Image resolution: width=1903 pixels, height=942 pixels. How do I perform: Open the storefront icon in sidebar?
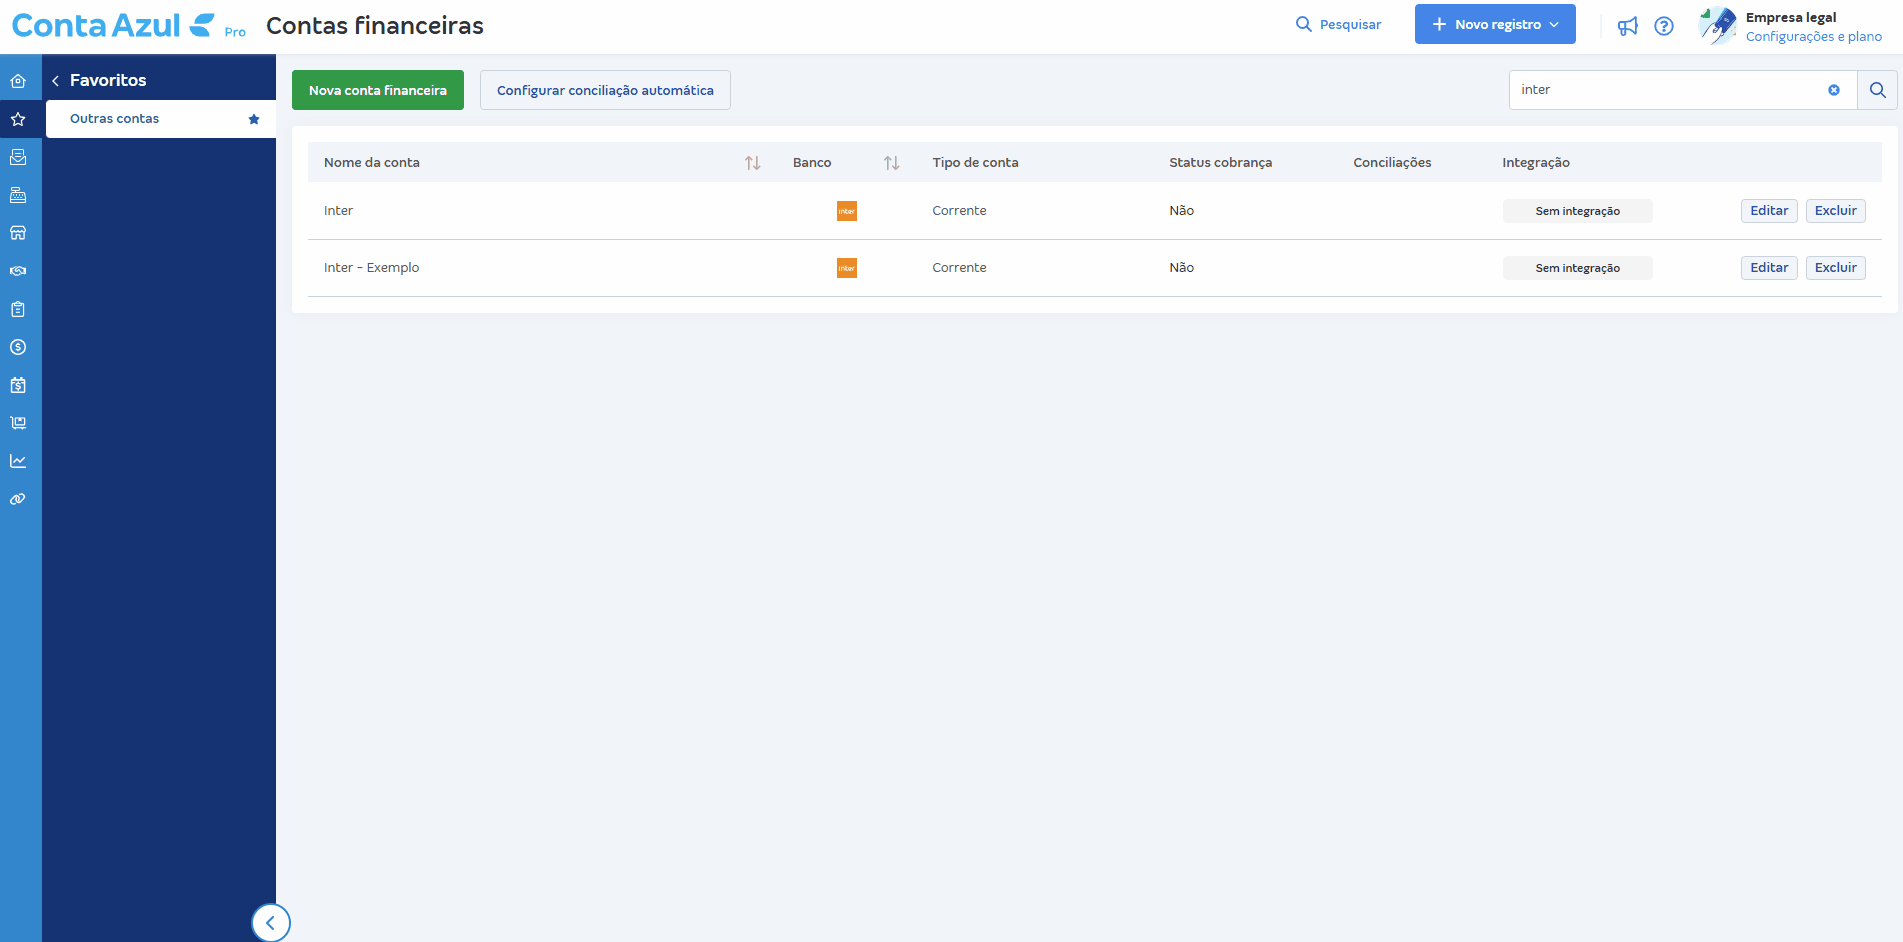click(x=18, y=233)
